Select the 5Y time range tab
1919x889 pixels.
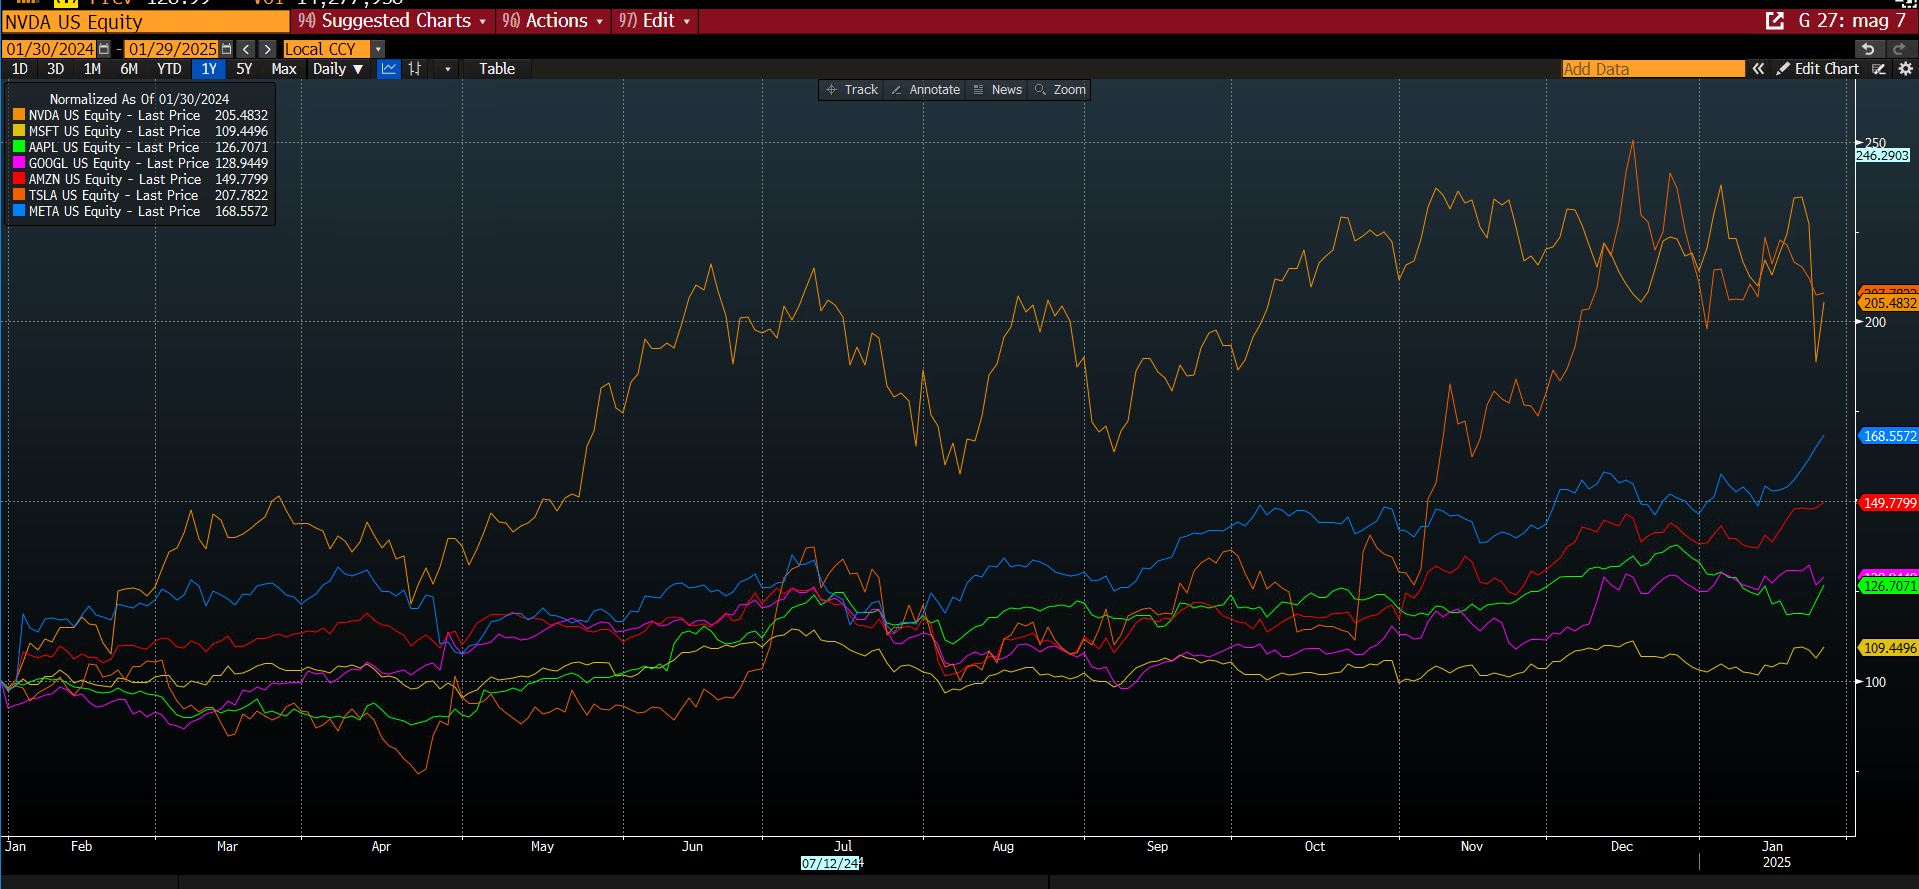click(x=244, y=69)
